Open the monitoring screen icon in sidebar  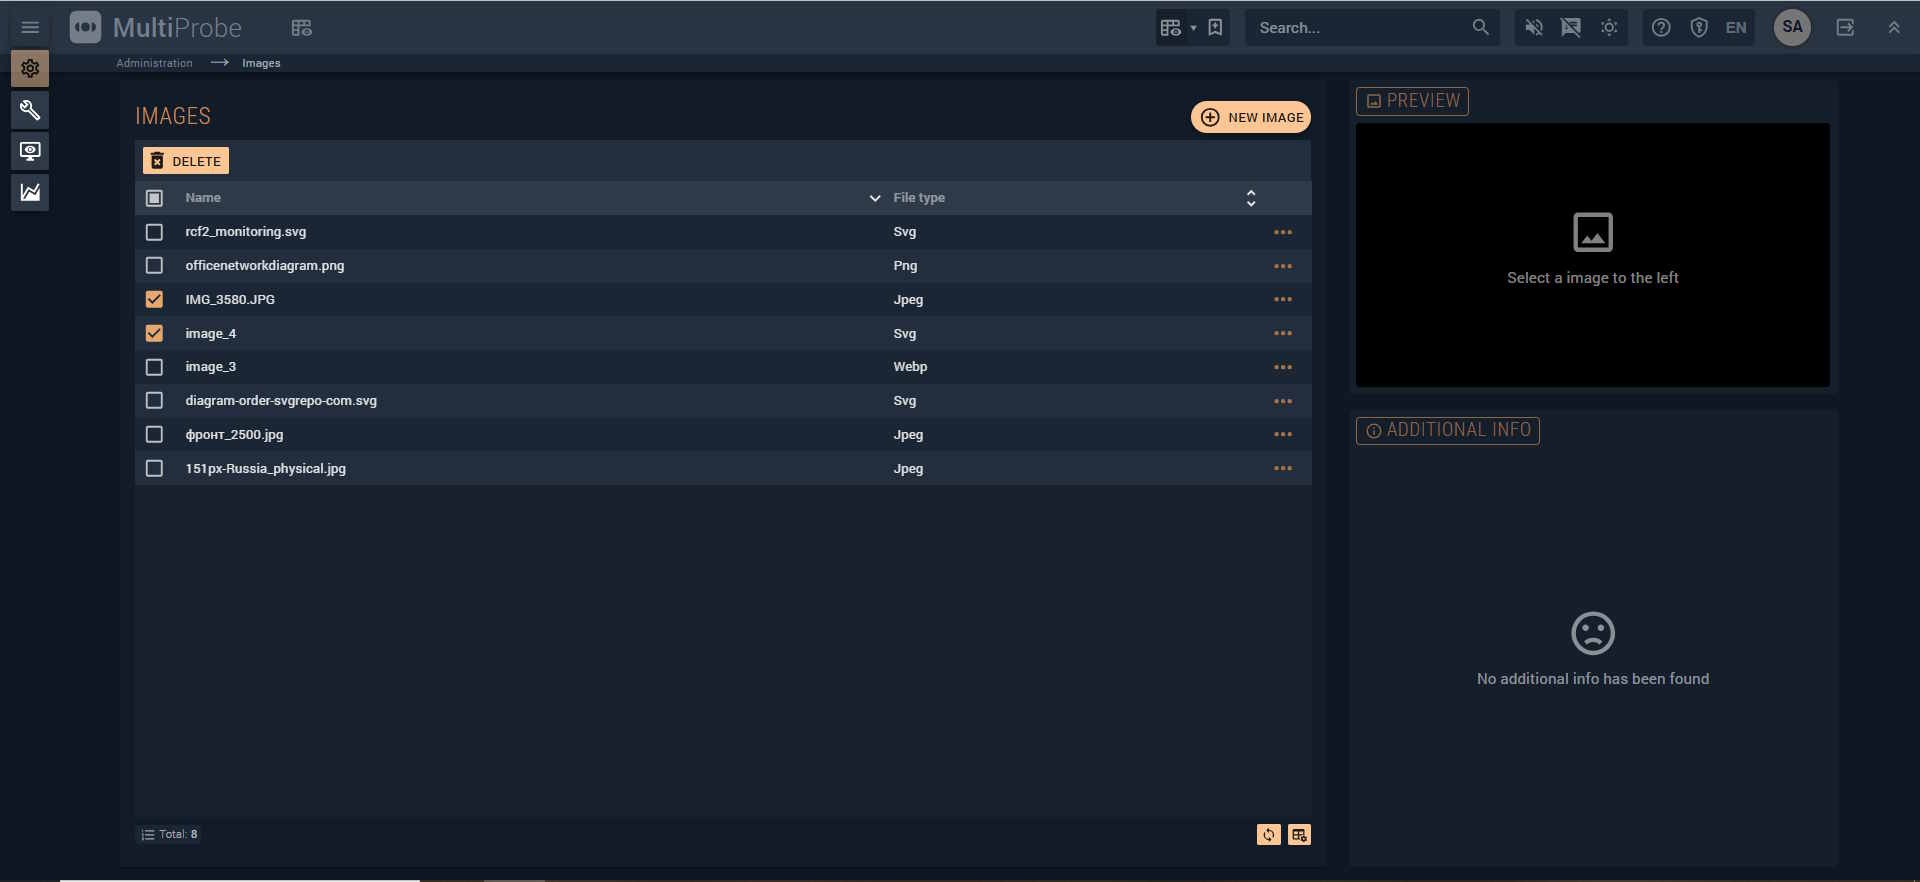coord(30,151)
